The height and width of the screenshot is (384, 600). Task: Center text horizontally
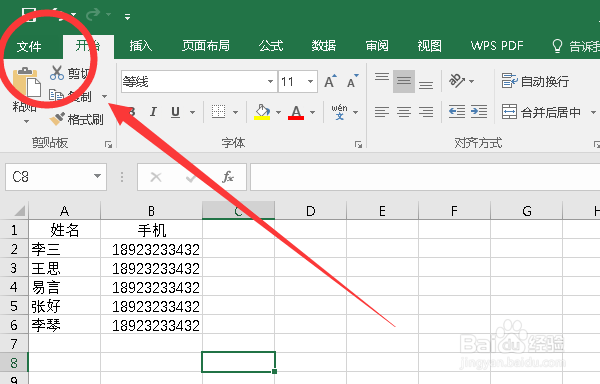[404, 112]
